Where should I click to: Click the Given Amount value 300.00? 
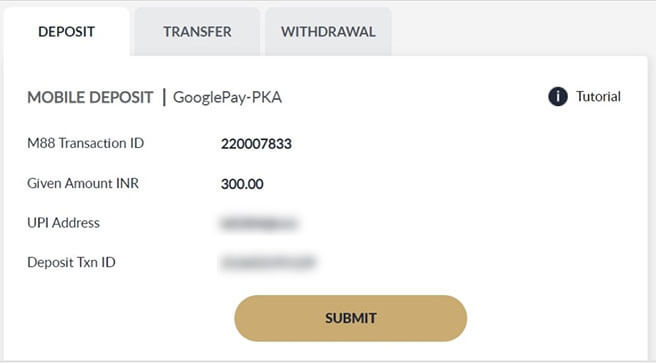point(242,184)
